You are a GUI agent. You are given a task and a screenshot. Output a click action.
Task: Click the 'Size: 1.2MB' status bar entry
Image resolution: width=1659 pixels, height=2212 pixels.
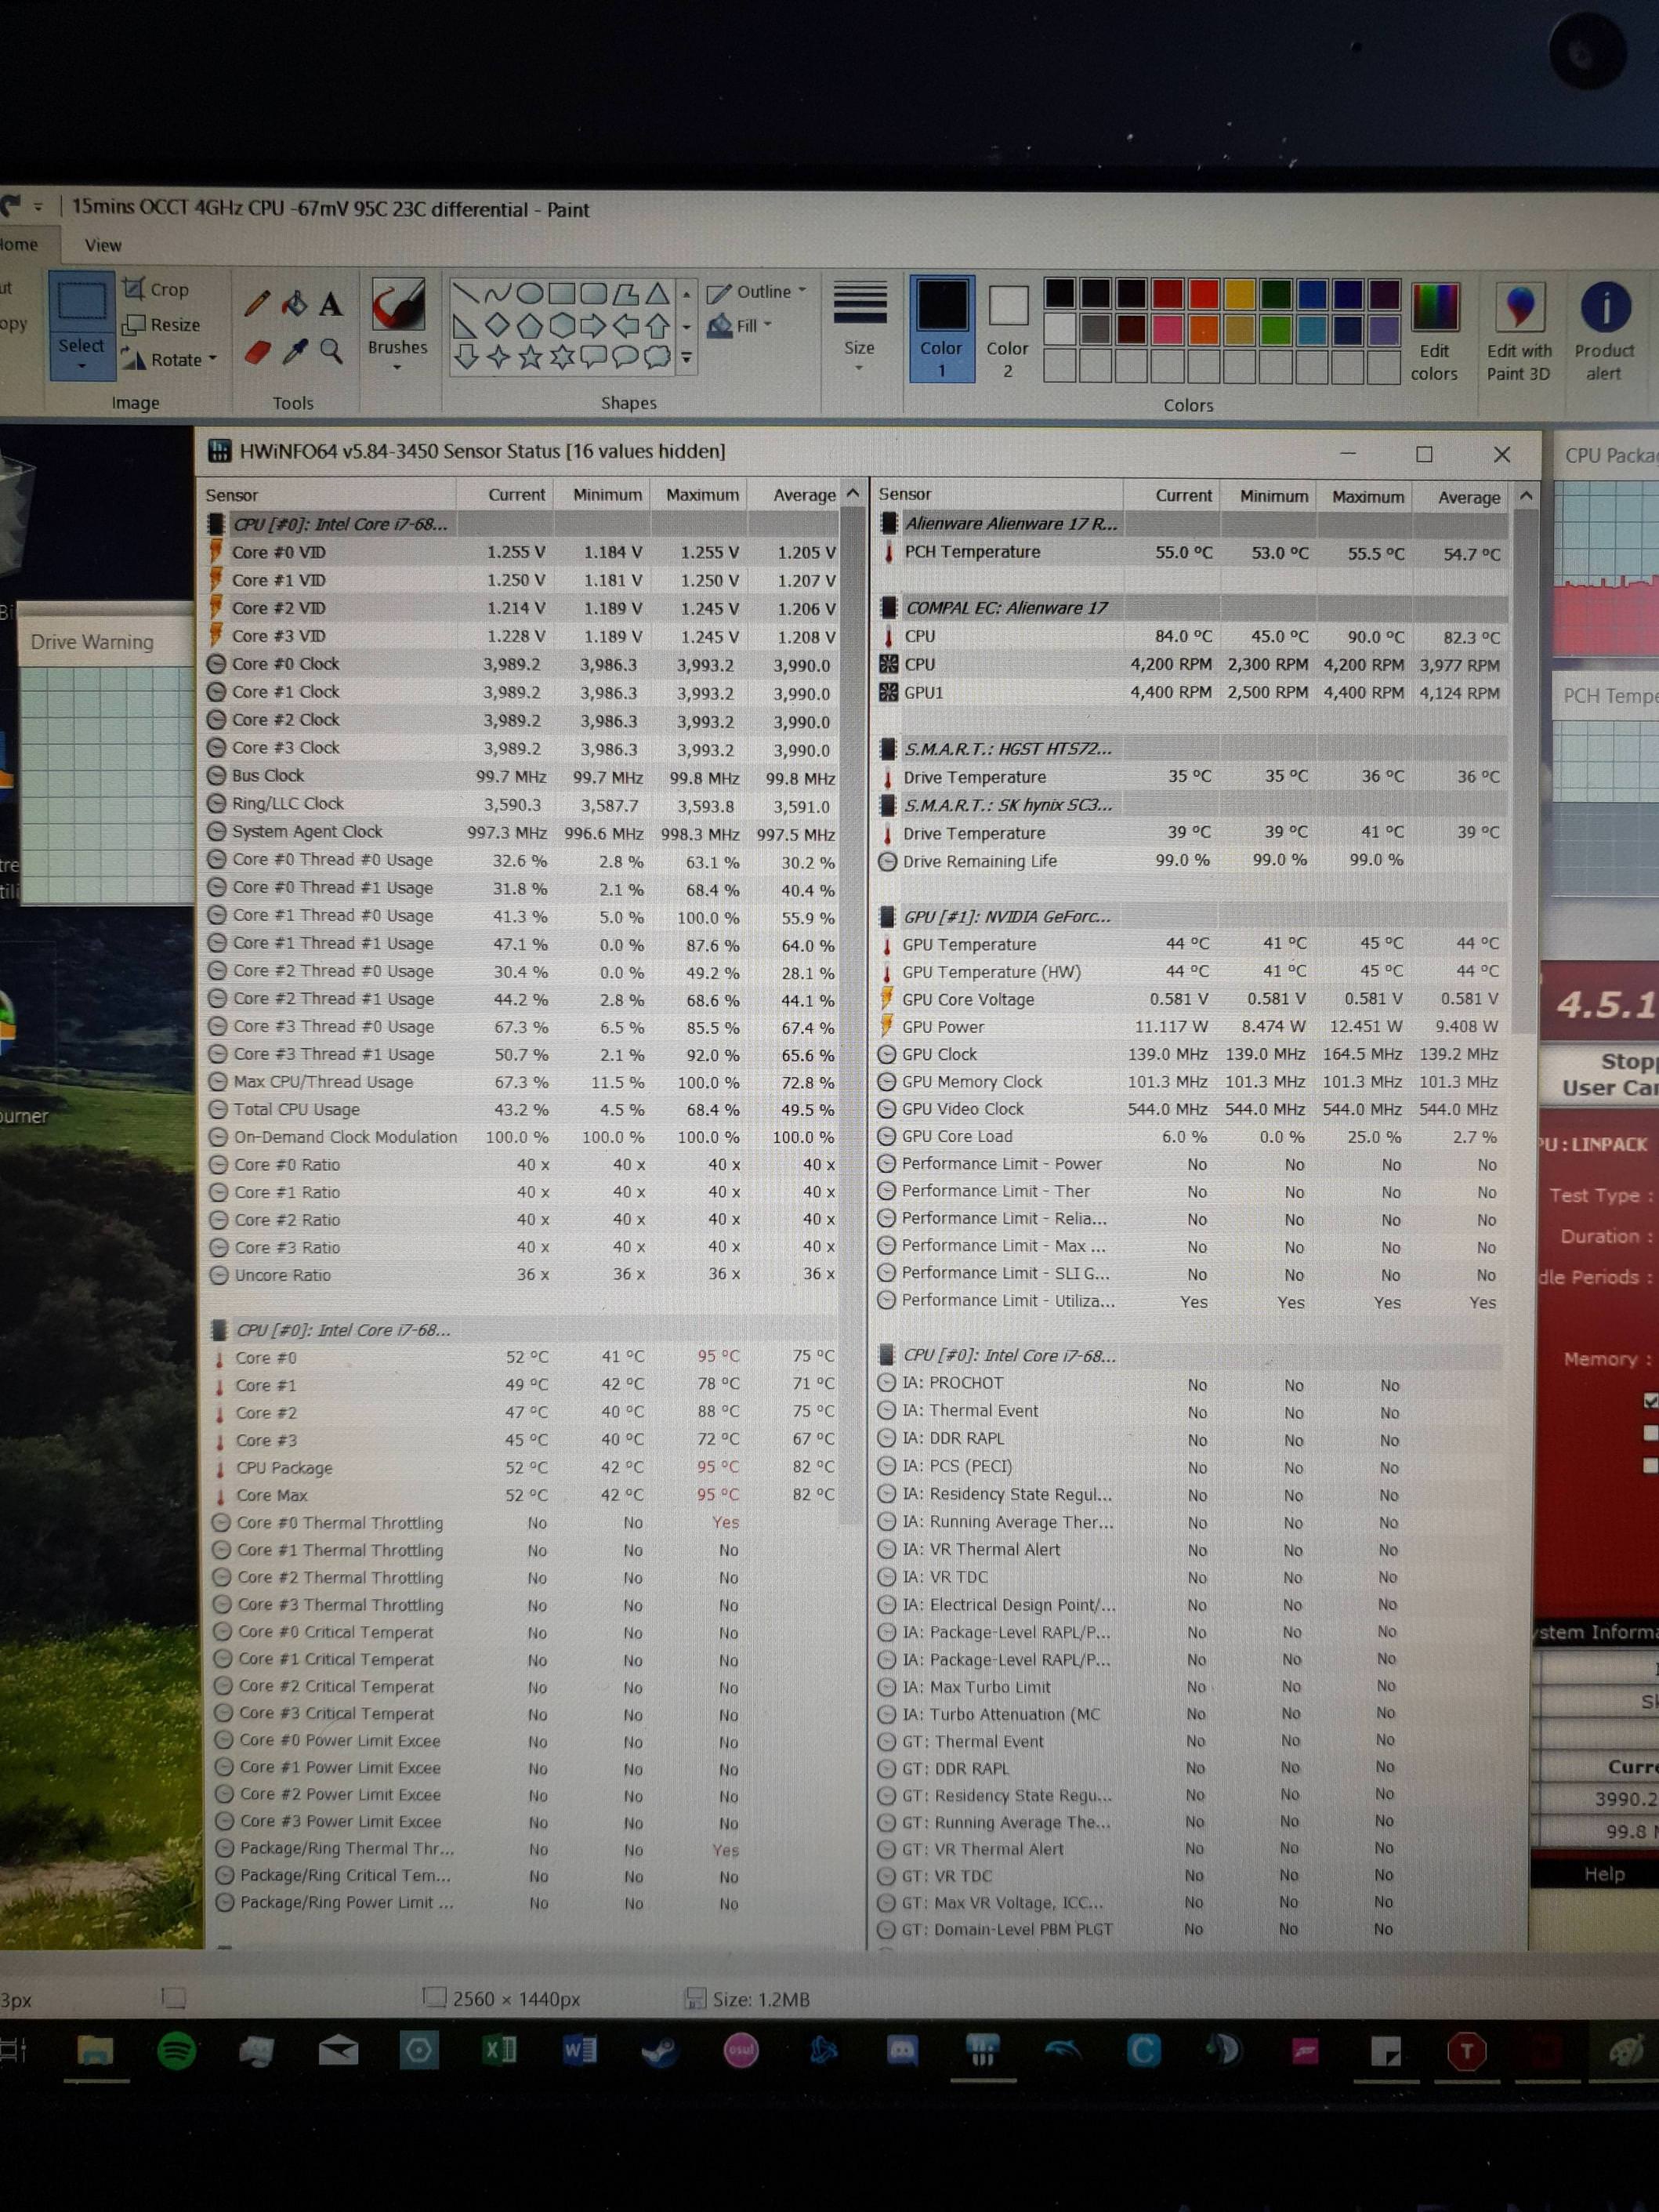(748, 1999)
